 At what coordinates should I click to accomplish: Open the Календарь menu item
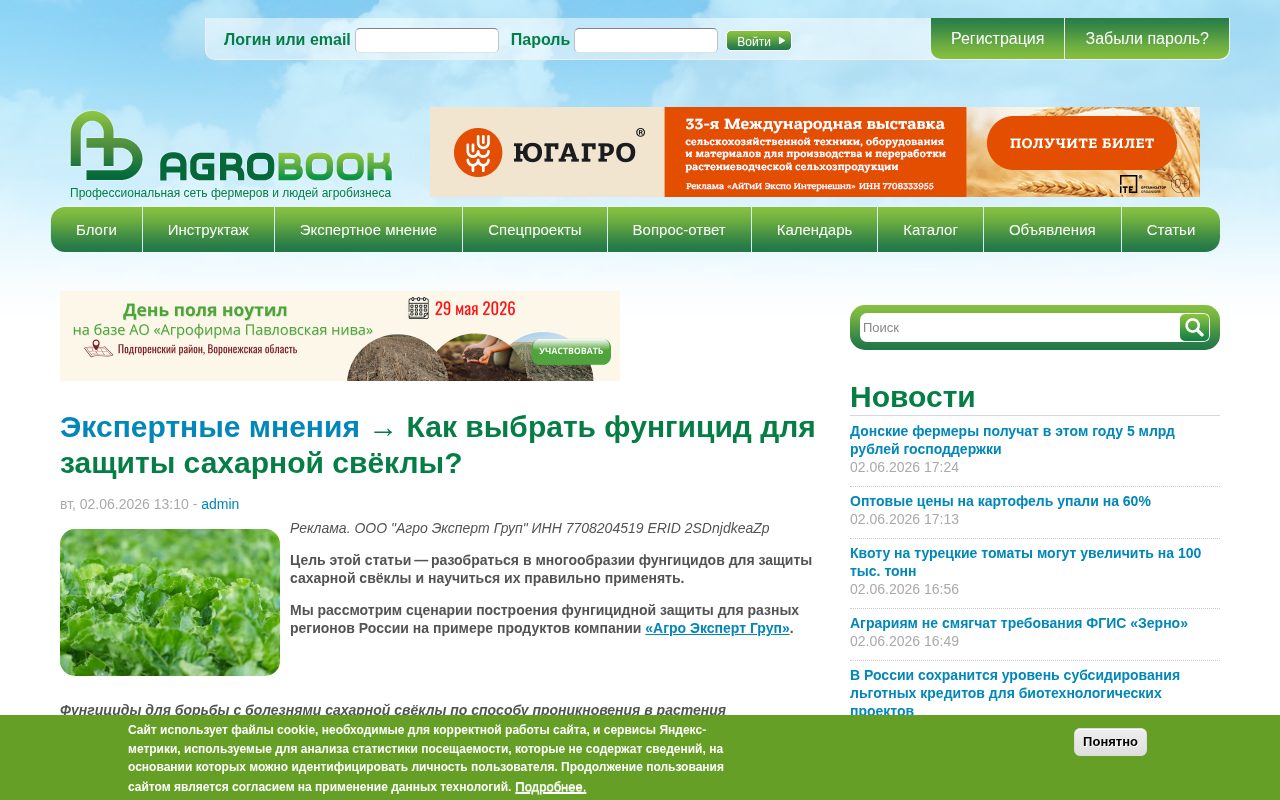814,230
